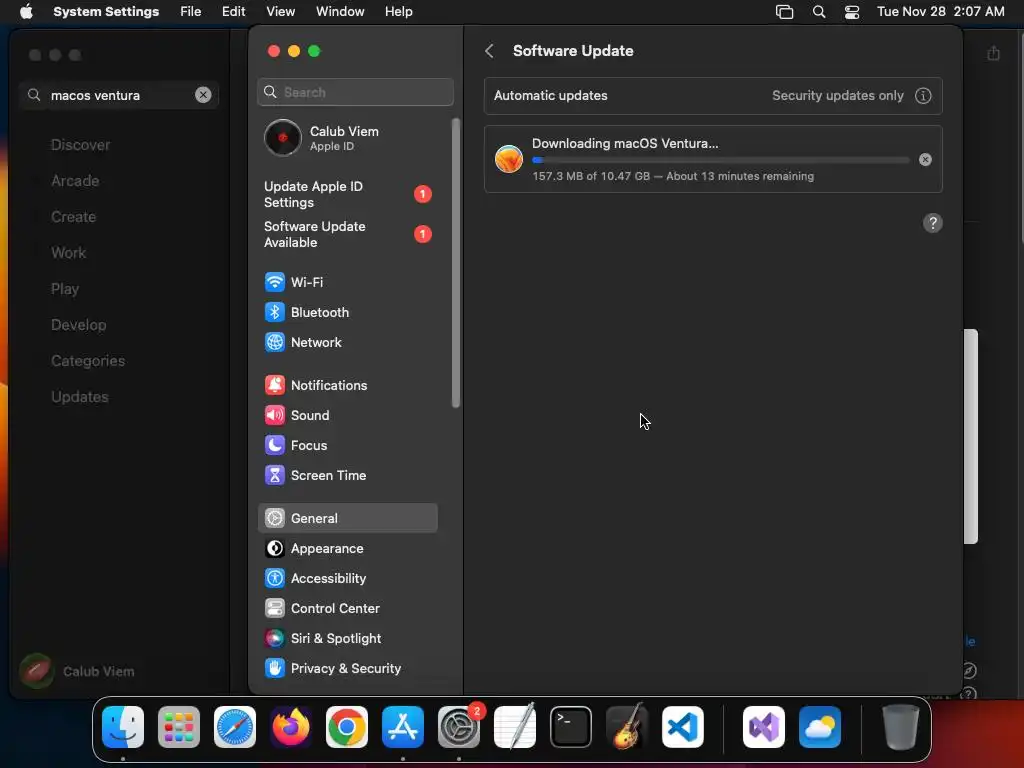1024x768 pixels.
Task: Open the Help menu
Action: [398, 12]
